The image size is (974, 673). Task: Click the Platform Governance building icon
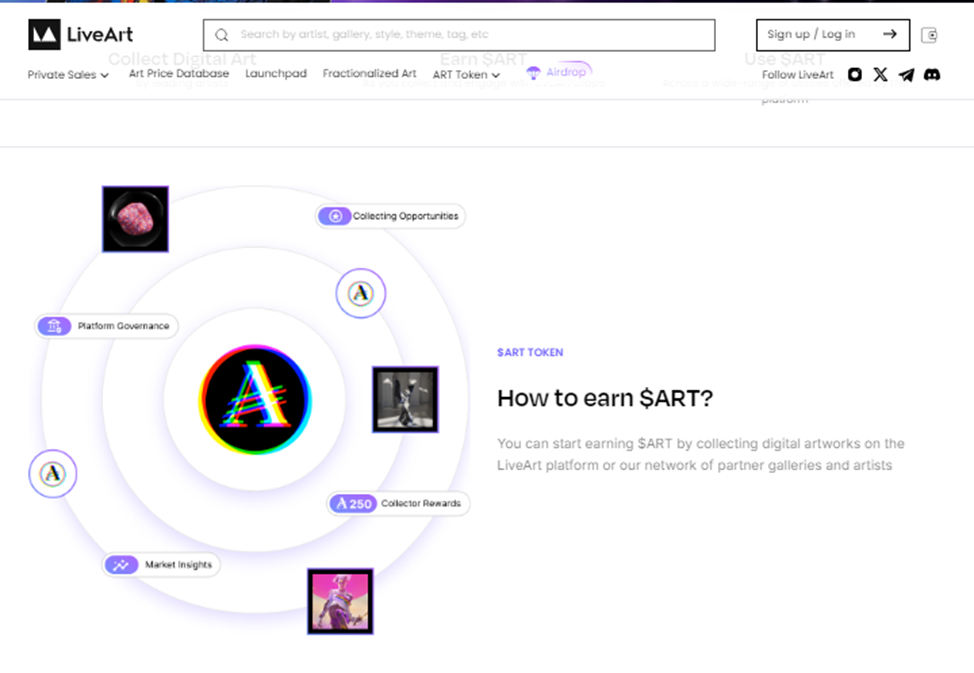[55, 326]
